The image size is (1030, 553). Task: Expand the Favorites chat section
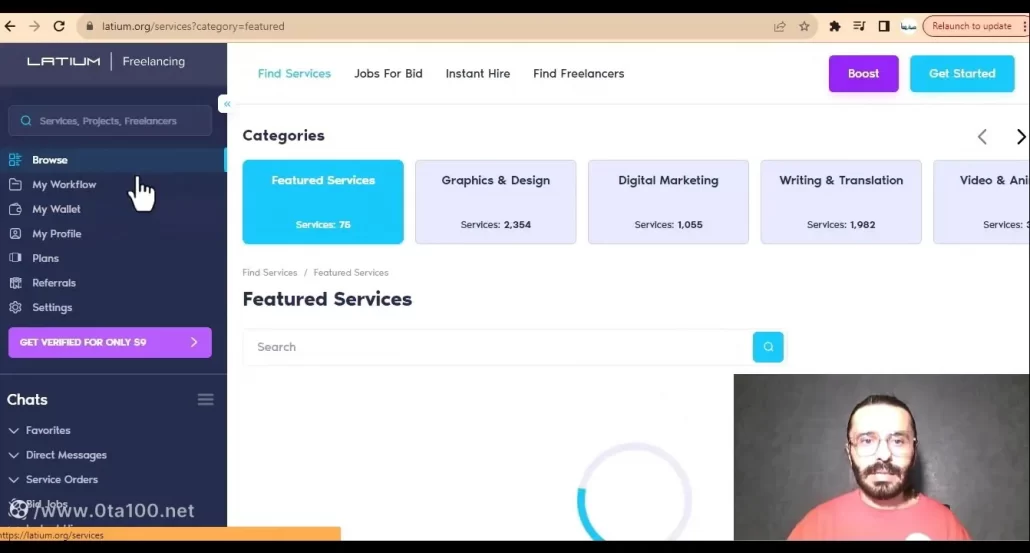tap(14, 431)
